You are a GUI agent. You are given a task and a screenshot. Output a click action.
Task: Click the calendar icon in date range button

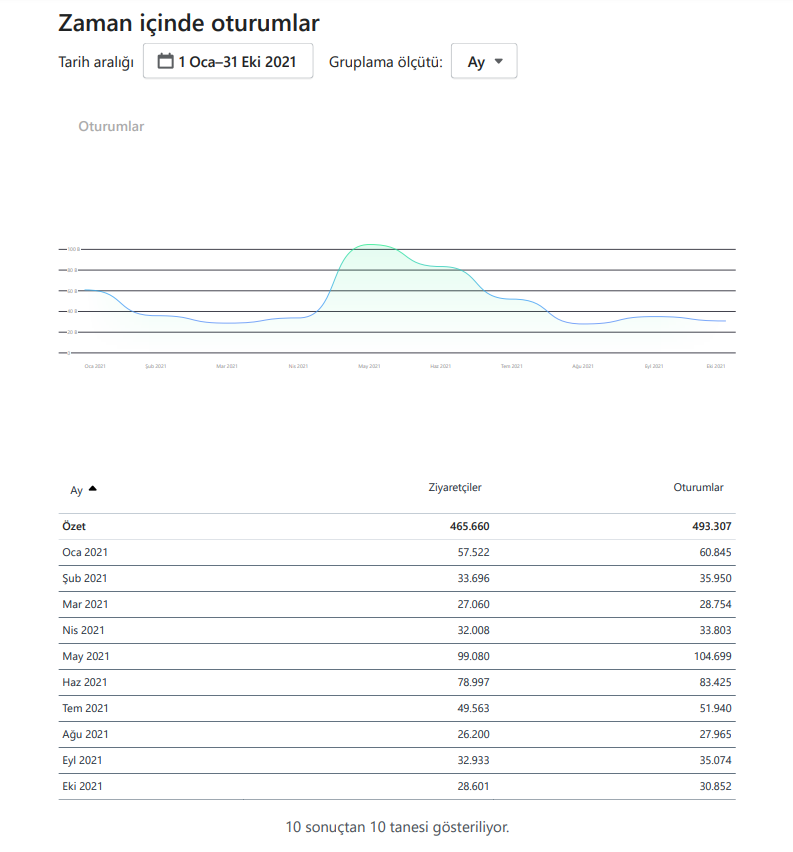click(165, 61)
